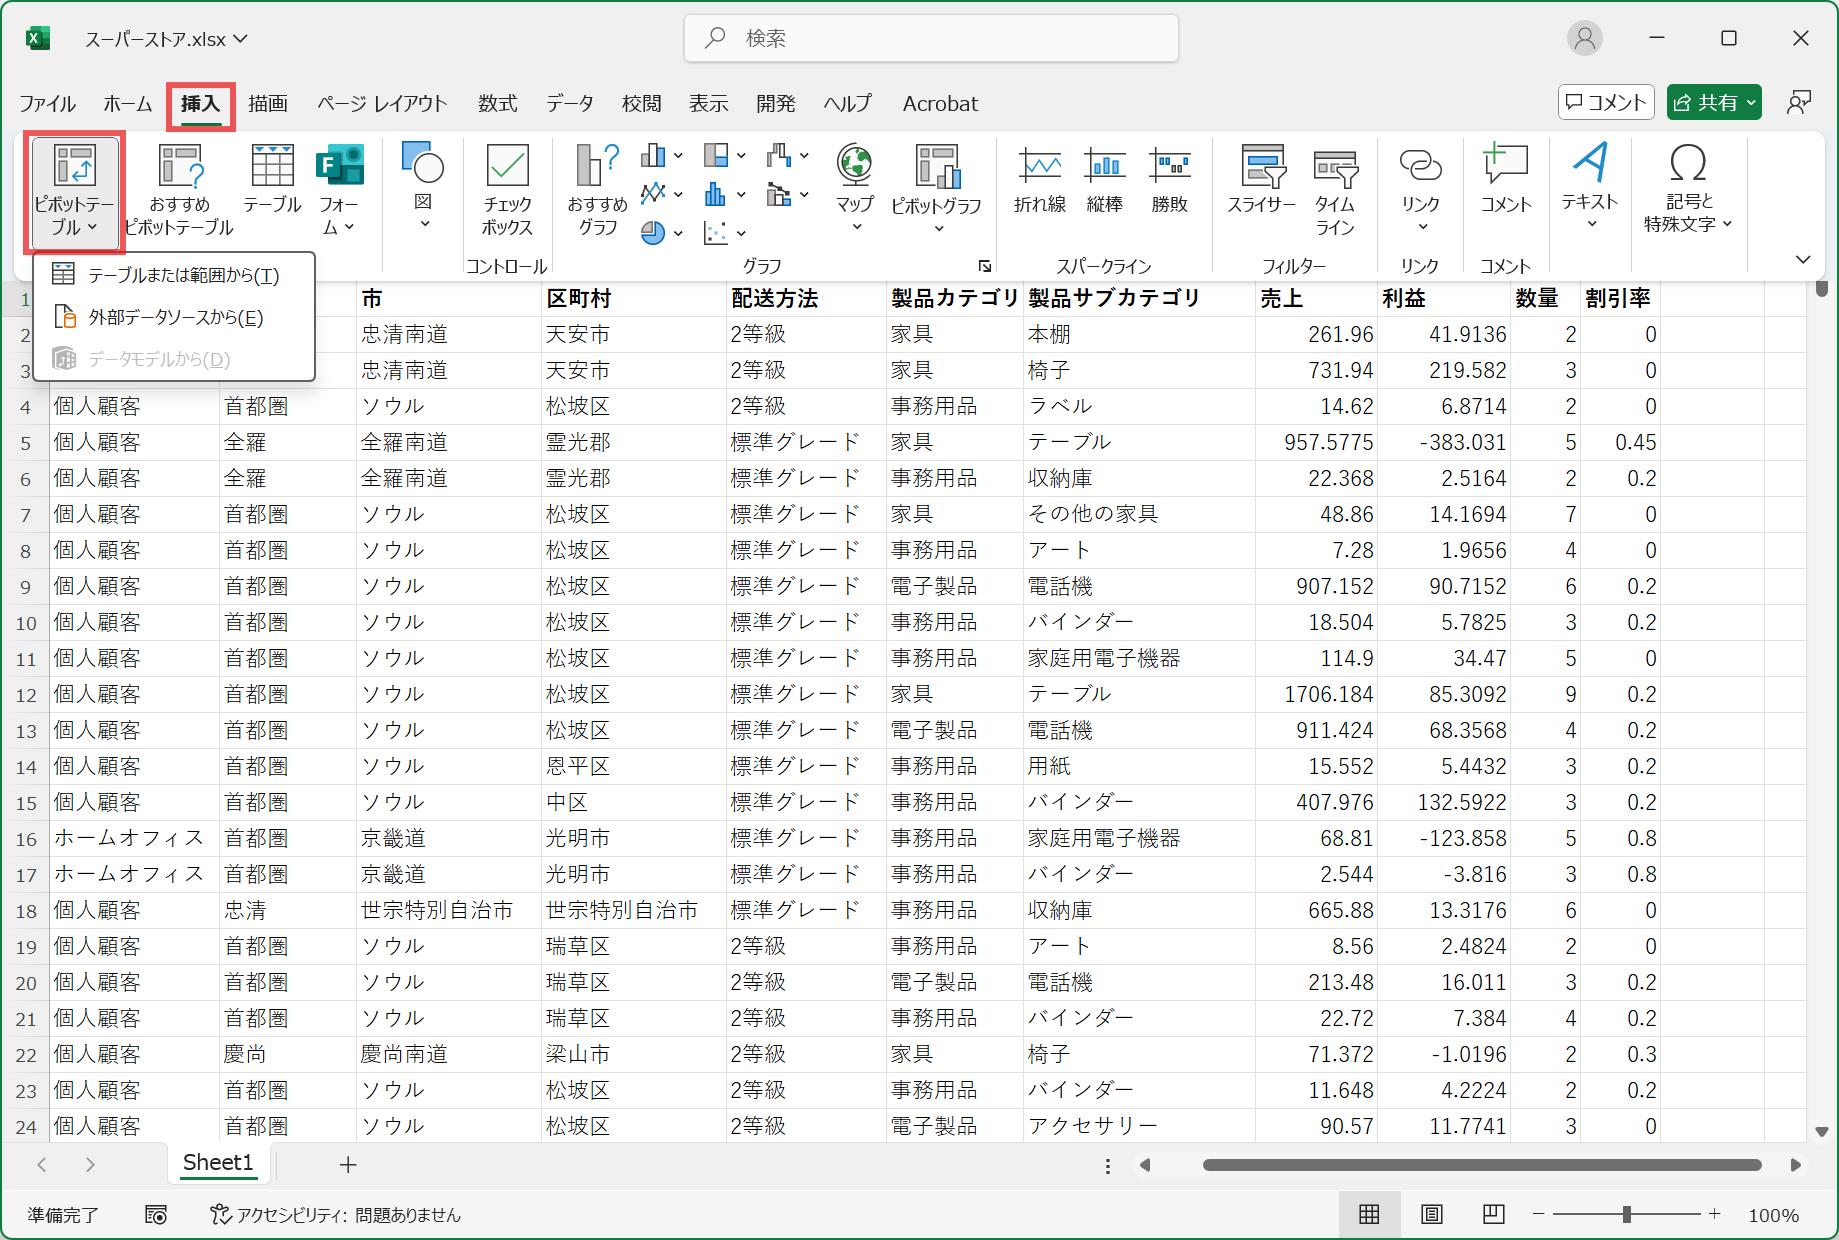
Task: Open the Draw tab
Action: (x=268, y=104)
